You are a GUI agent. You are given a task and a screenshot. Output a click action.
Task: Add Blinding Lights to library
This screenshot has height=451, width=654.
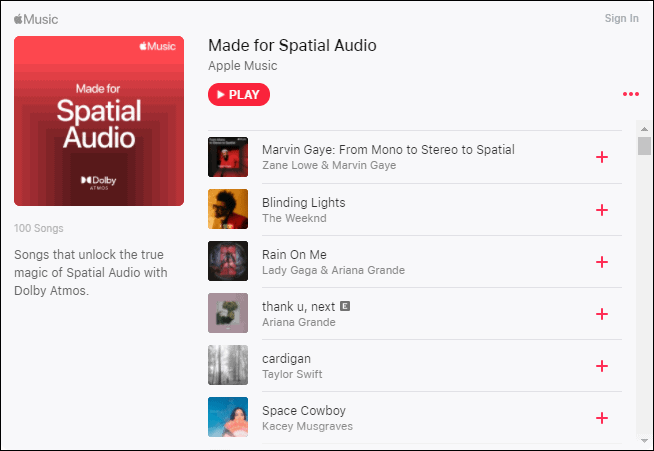point(601,210)
